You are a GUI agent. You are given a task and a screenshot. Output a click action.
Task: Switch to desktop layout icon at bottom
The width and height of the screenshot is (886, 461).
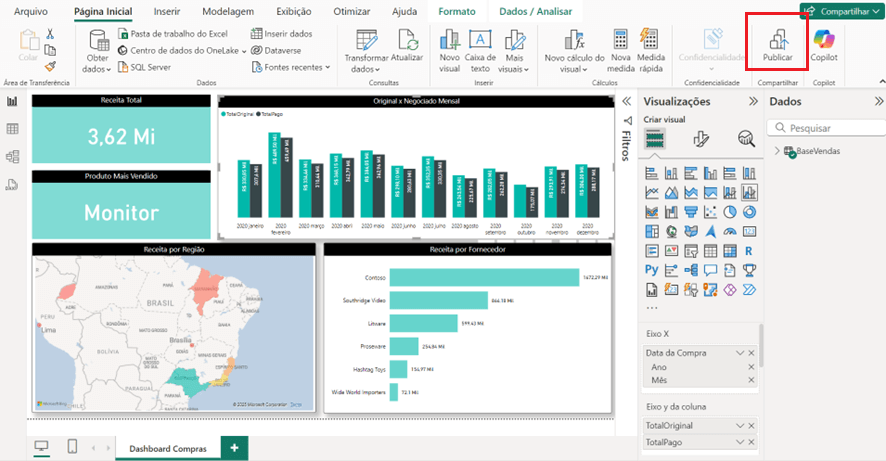(41, 447)
